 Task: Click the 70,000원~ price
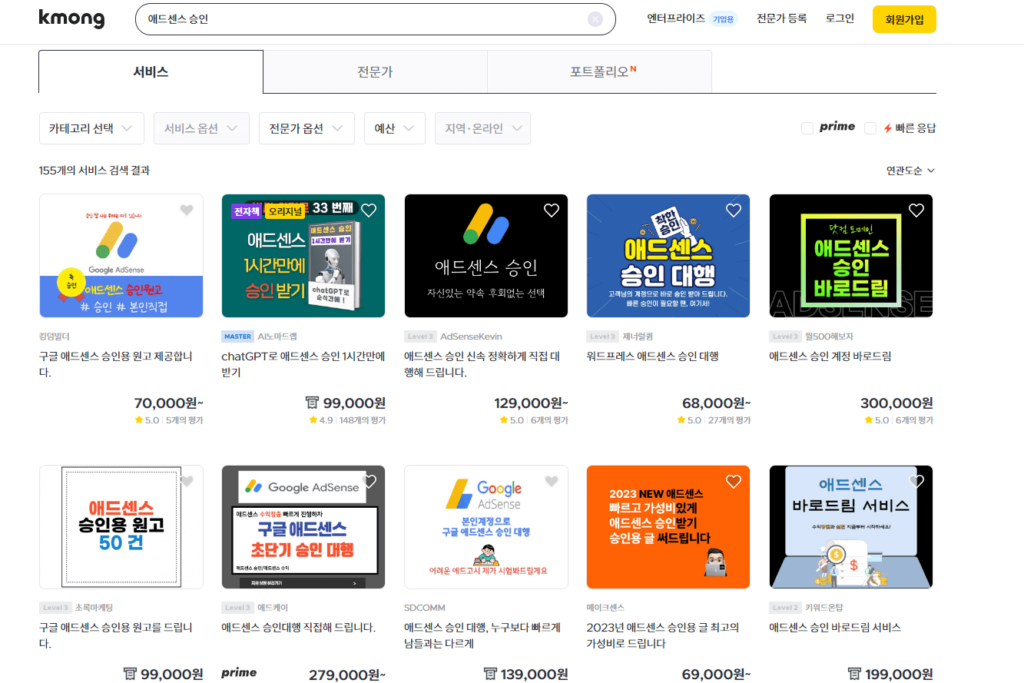[168, 403]
